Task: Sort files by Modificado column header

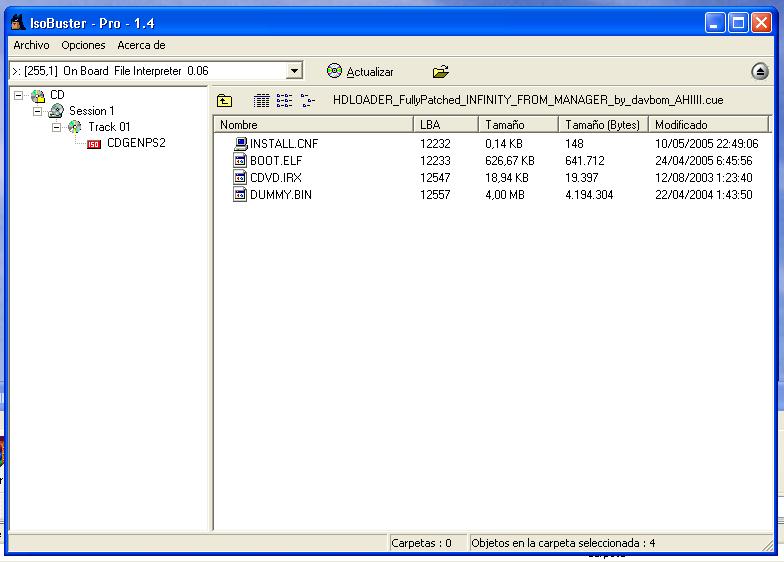Action: (x=708, y=125)
